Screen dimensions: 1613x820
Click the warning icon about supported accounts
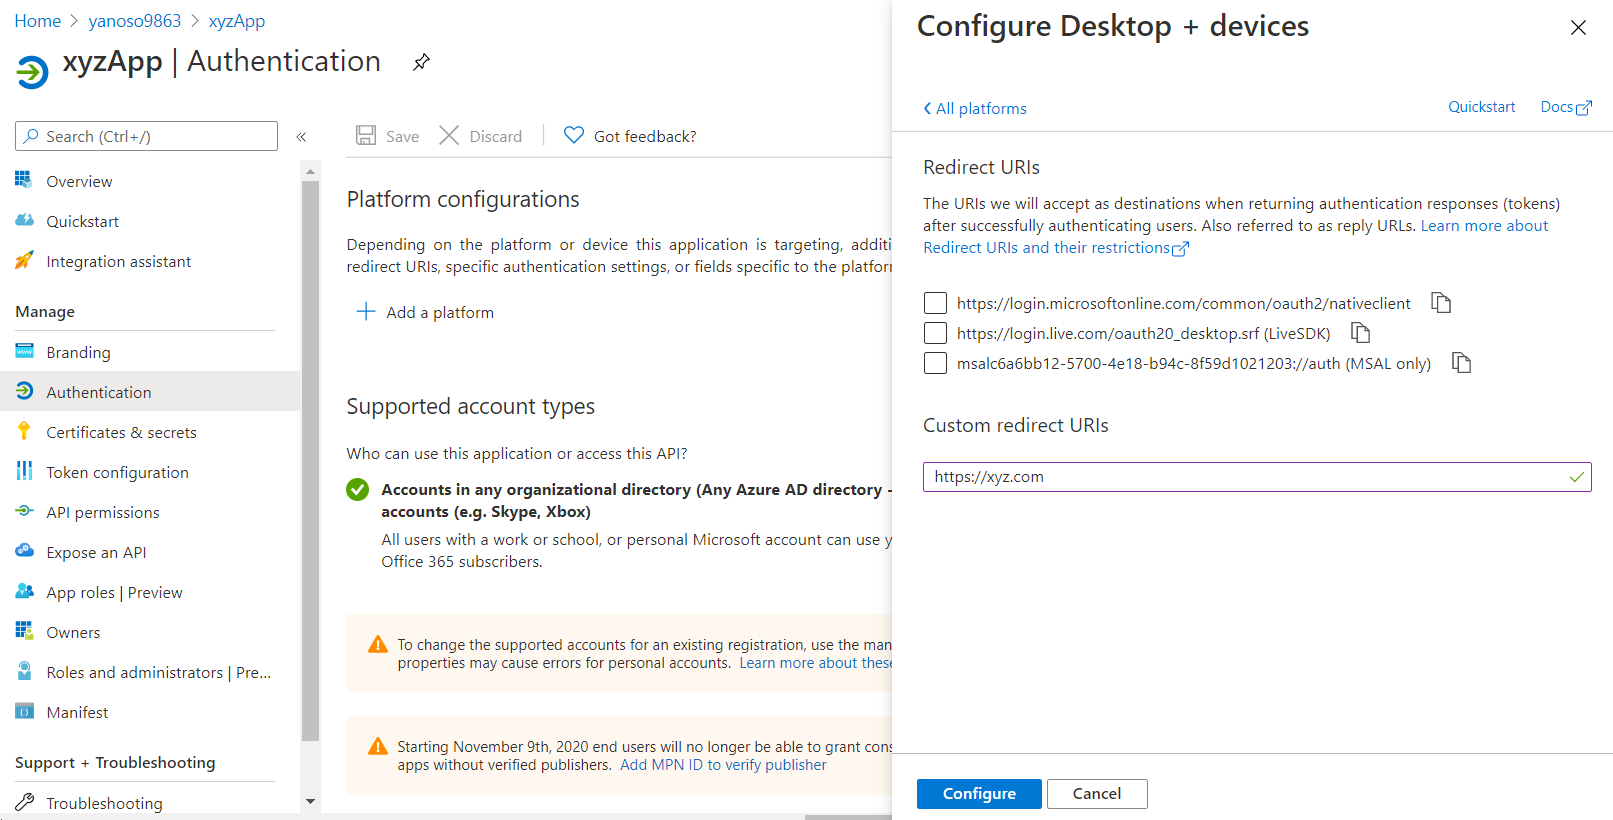coord(378,645)
